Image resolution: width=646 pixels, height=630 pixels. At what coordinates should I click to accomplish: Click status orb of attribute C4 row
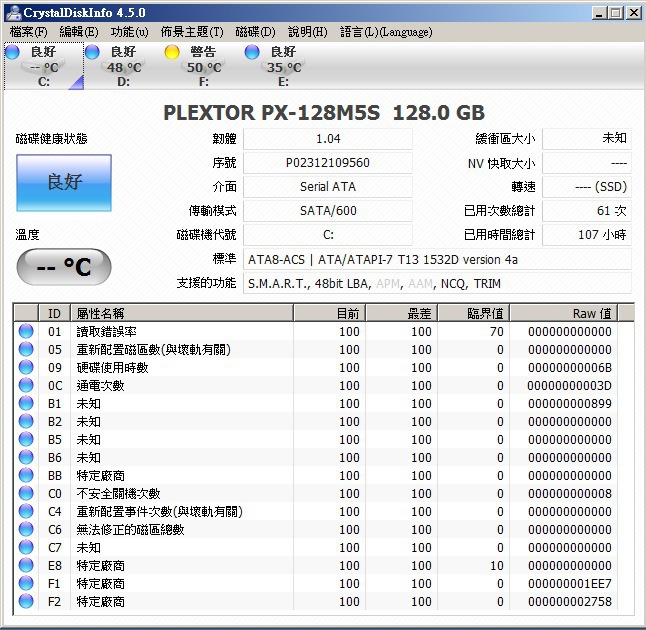(26, 511)
